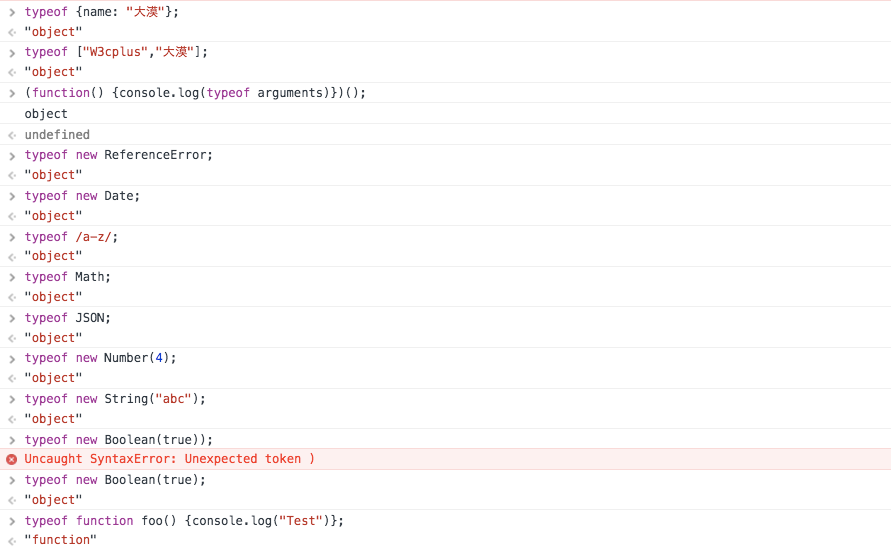The width and height of the screenshot is (891, 548).
Task: Click the typeof {name: "大漠"} command line
Action: 101,11
